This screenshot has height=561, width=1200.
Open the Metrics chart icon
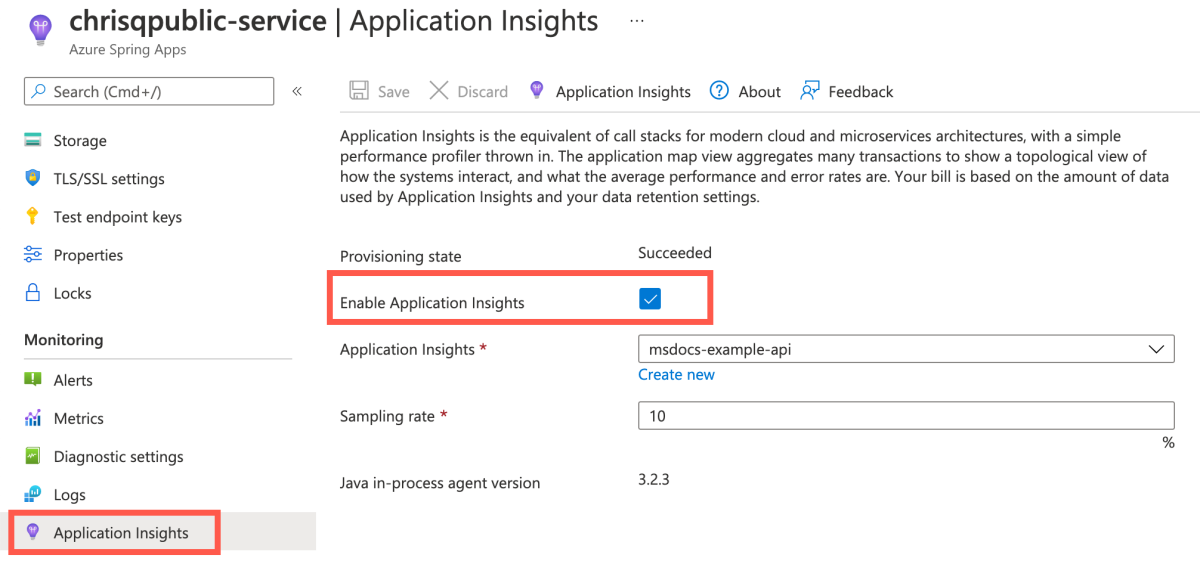[x=33, y=418]
